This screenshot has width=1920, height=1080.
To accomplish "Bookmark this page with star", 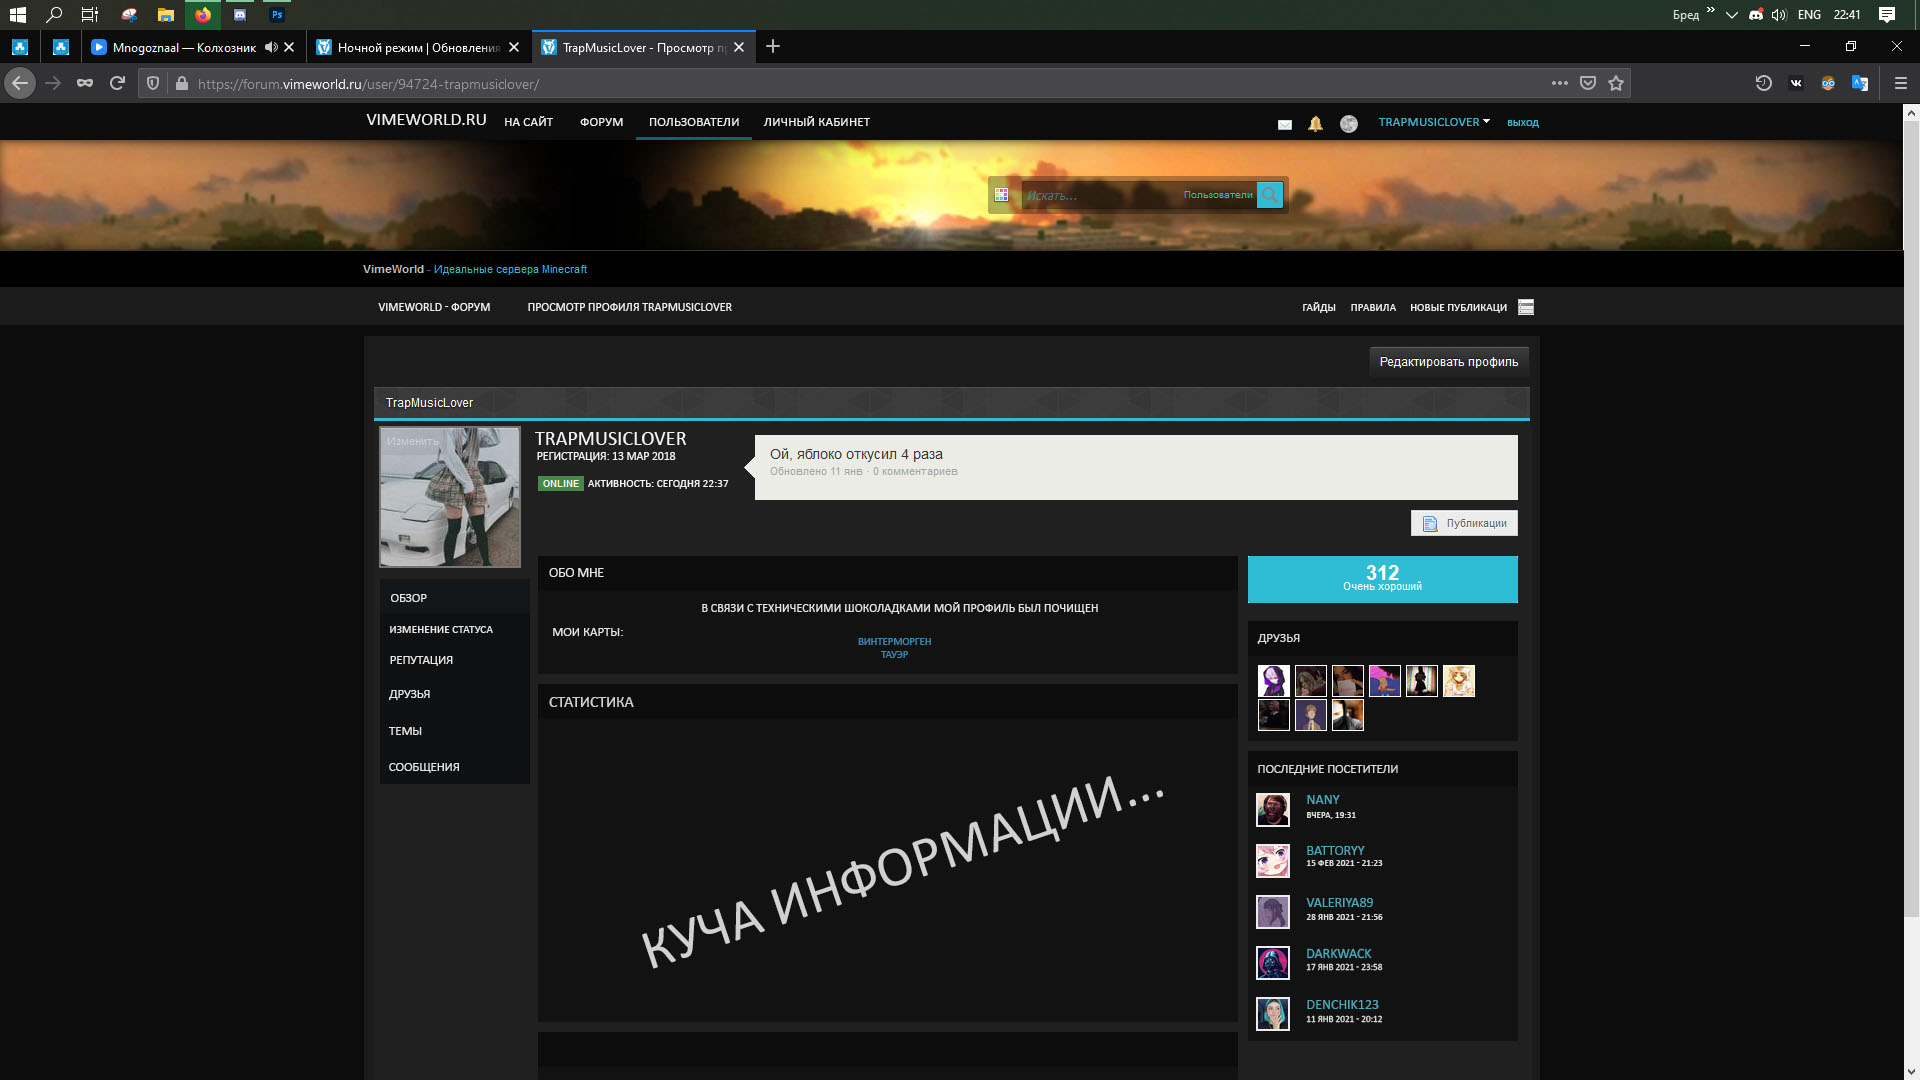I will 1616,83.
